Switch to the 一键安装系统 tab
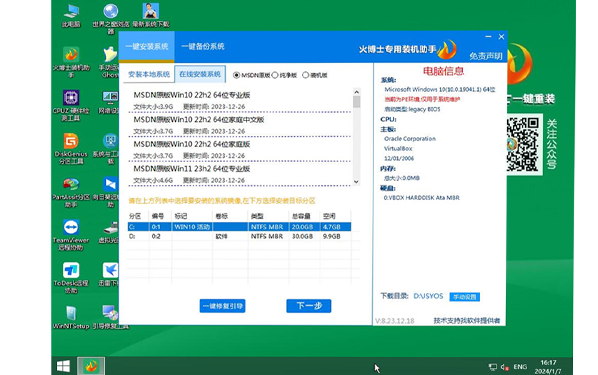 tap(147, 47)
